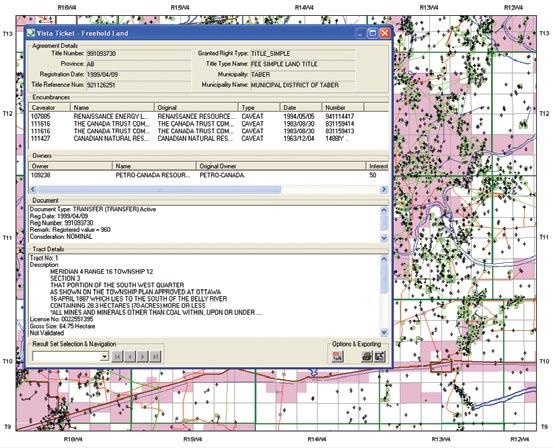The width and height of the screenshot is (553, 448).
Task: Click the date 1994/05/05 in Encumbrances
Action: tap(299, 116)
